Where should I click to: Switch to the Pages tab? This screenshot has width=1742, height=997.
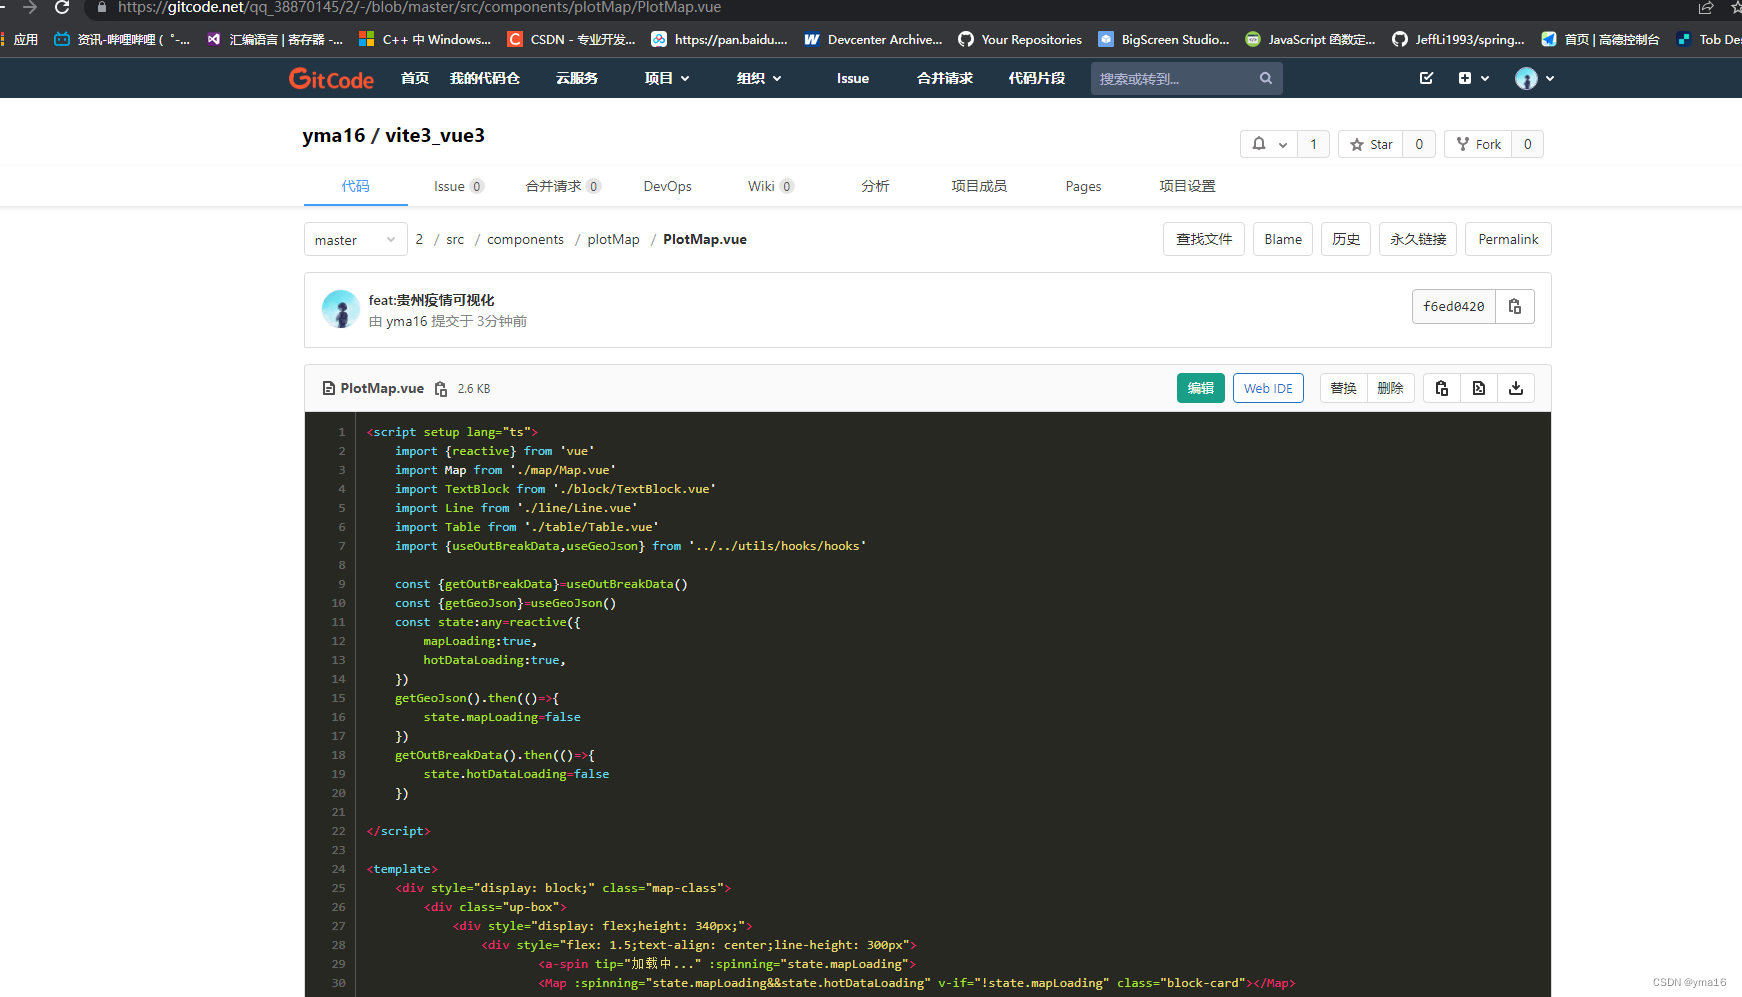[1083, 186]
